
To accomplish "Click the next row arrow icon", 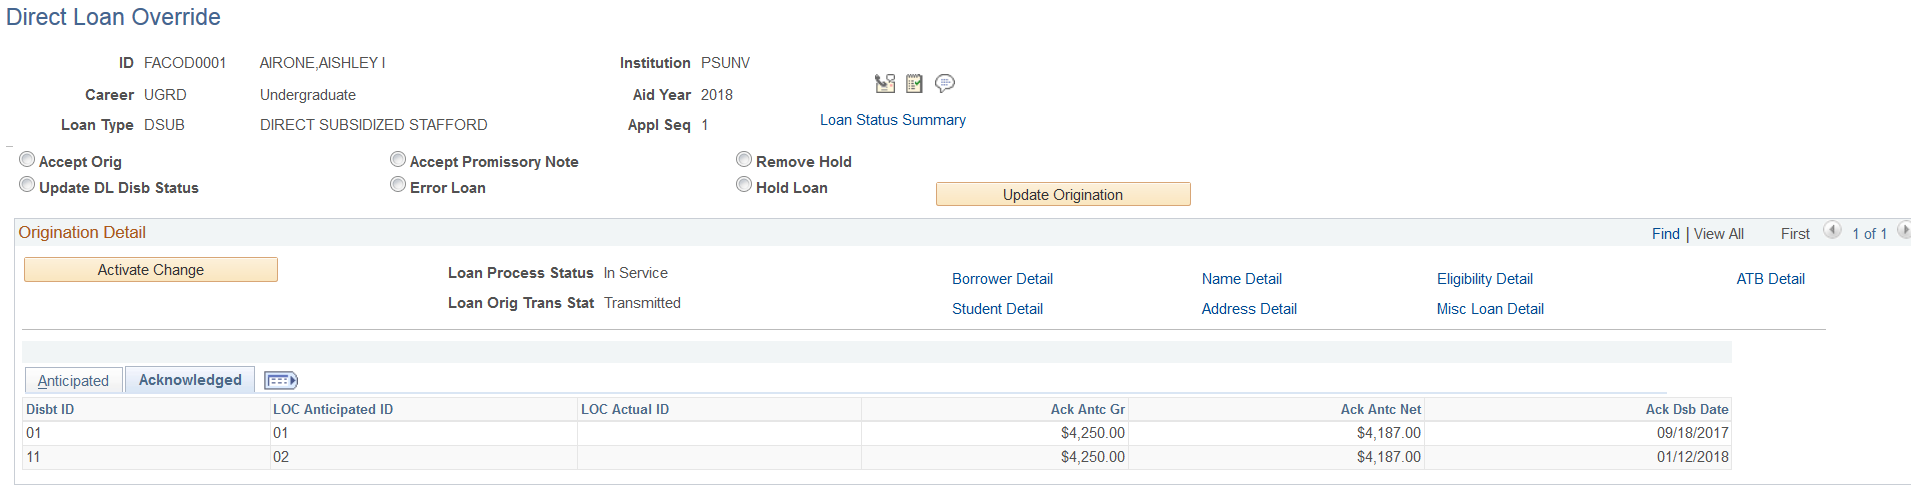I will [x=1903, y=231].
